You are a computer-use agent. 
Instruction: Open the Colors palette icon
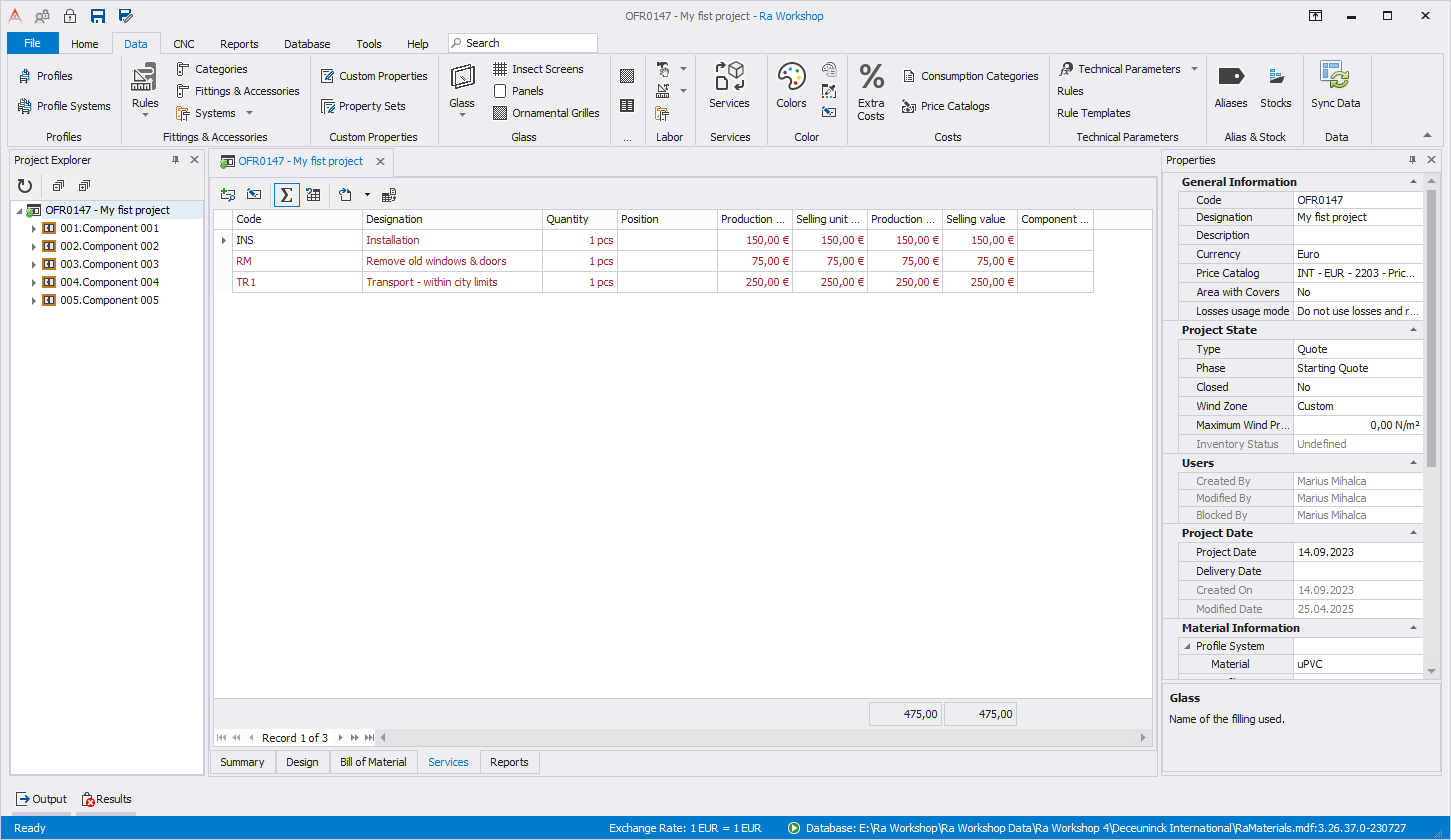click(x=791, y=85)
